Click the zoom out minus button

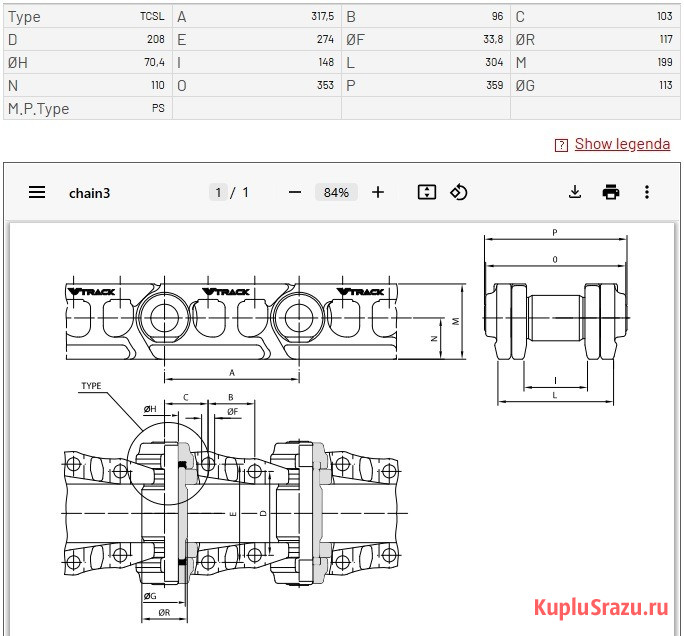click(295, 192)
